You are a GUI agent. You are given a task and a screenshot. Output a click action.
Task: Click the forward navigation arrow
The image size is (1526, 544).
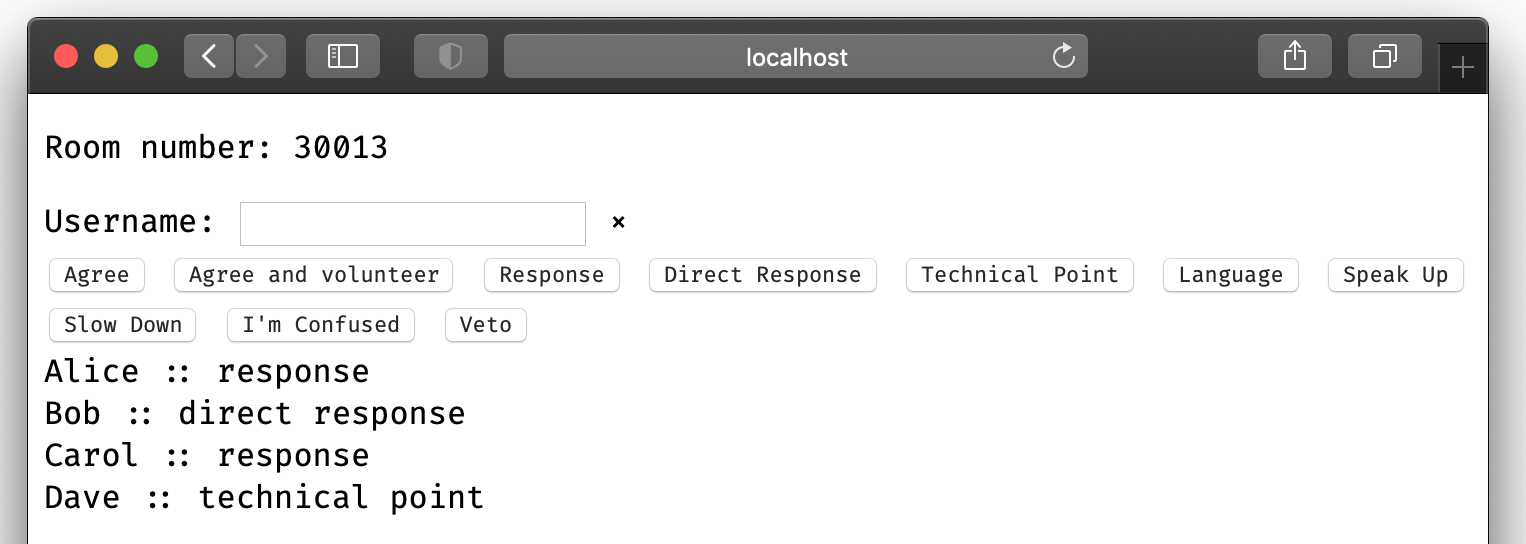tap(261, 56)
